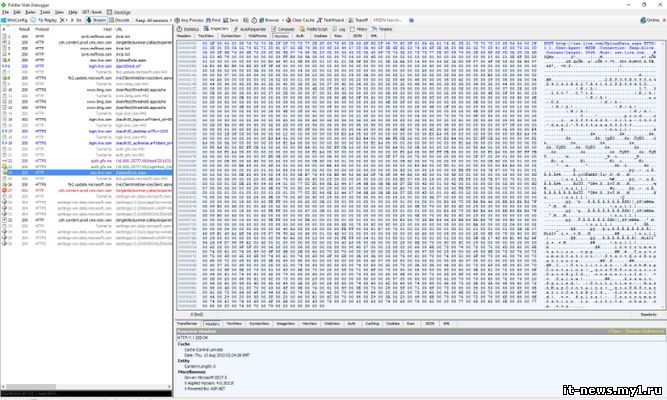The image size is (667, 400).
Task: Click the Save toolbar button
Action: coord(231,20)
